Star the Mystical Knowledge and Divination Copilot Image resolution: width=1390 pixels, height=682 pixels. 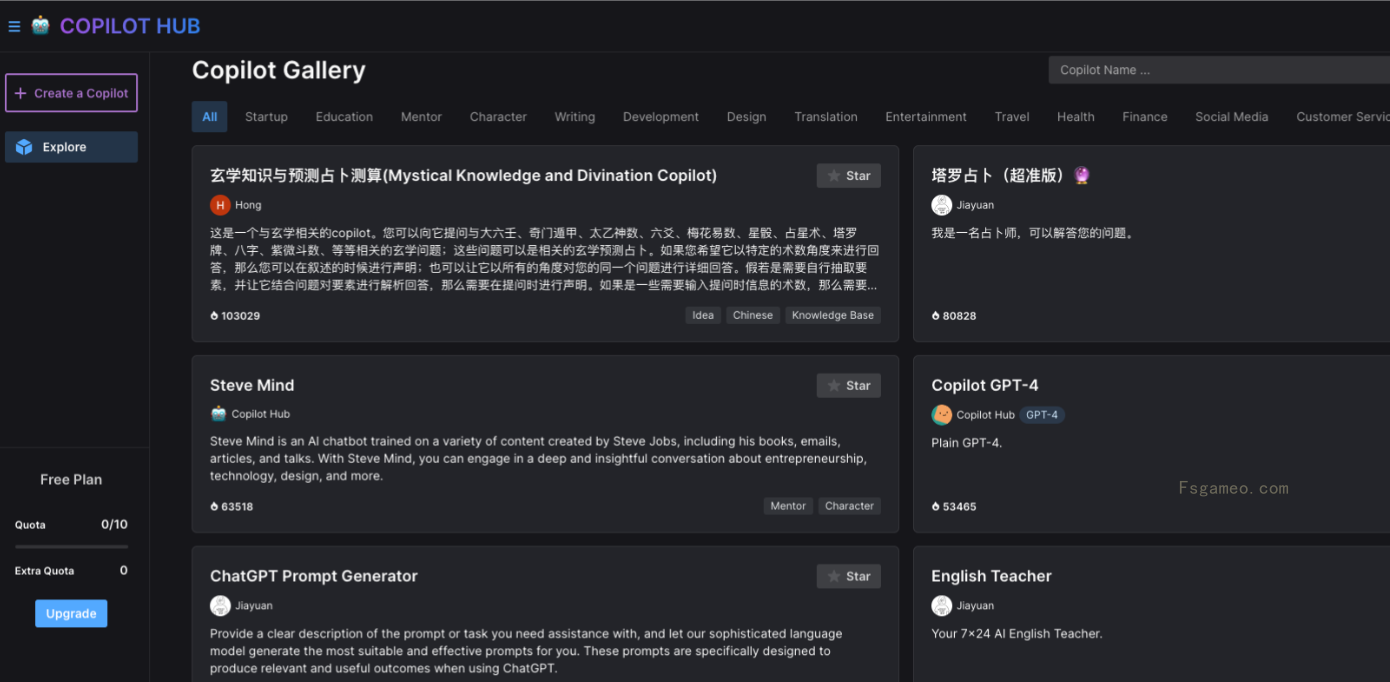click(x=849, y=176)
